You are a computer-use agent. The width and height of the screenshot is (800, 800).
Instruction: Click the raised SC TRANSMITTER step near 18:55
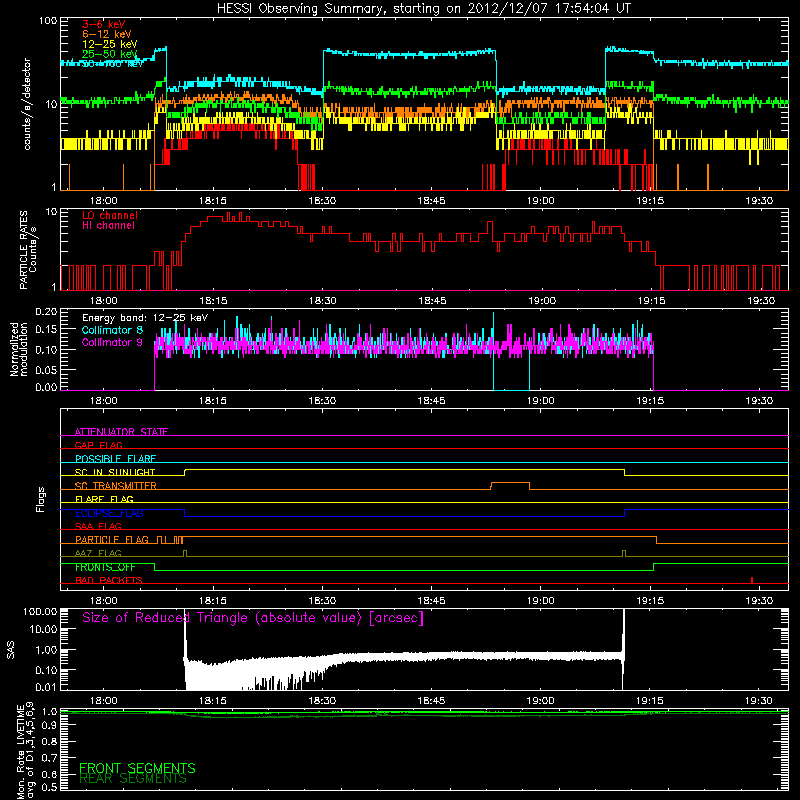(510, 486)
